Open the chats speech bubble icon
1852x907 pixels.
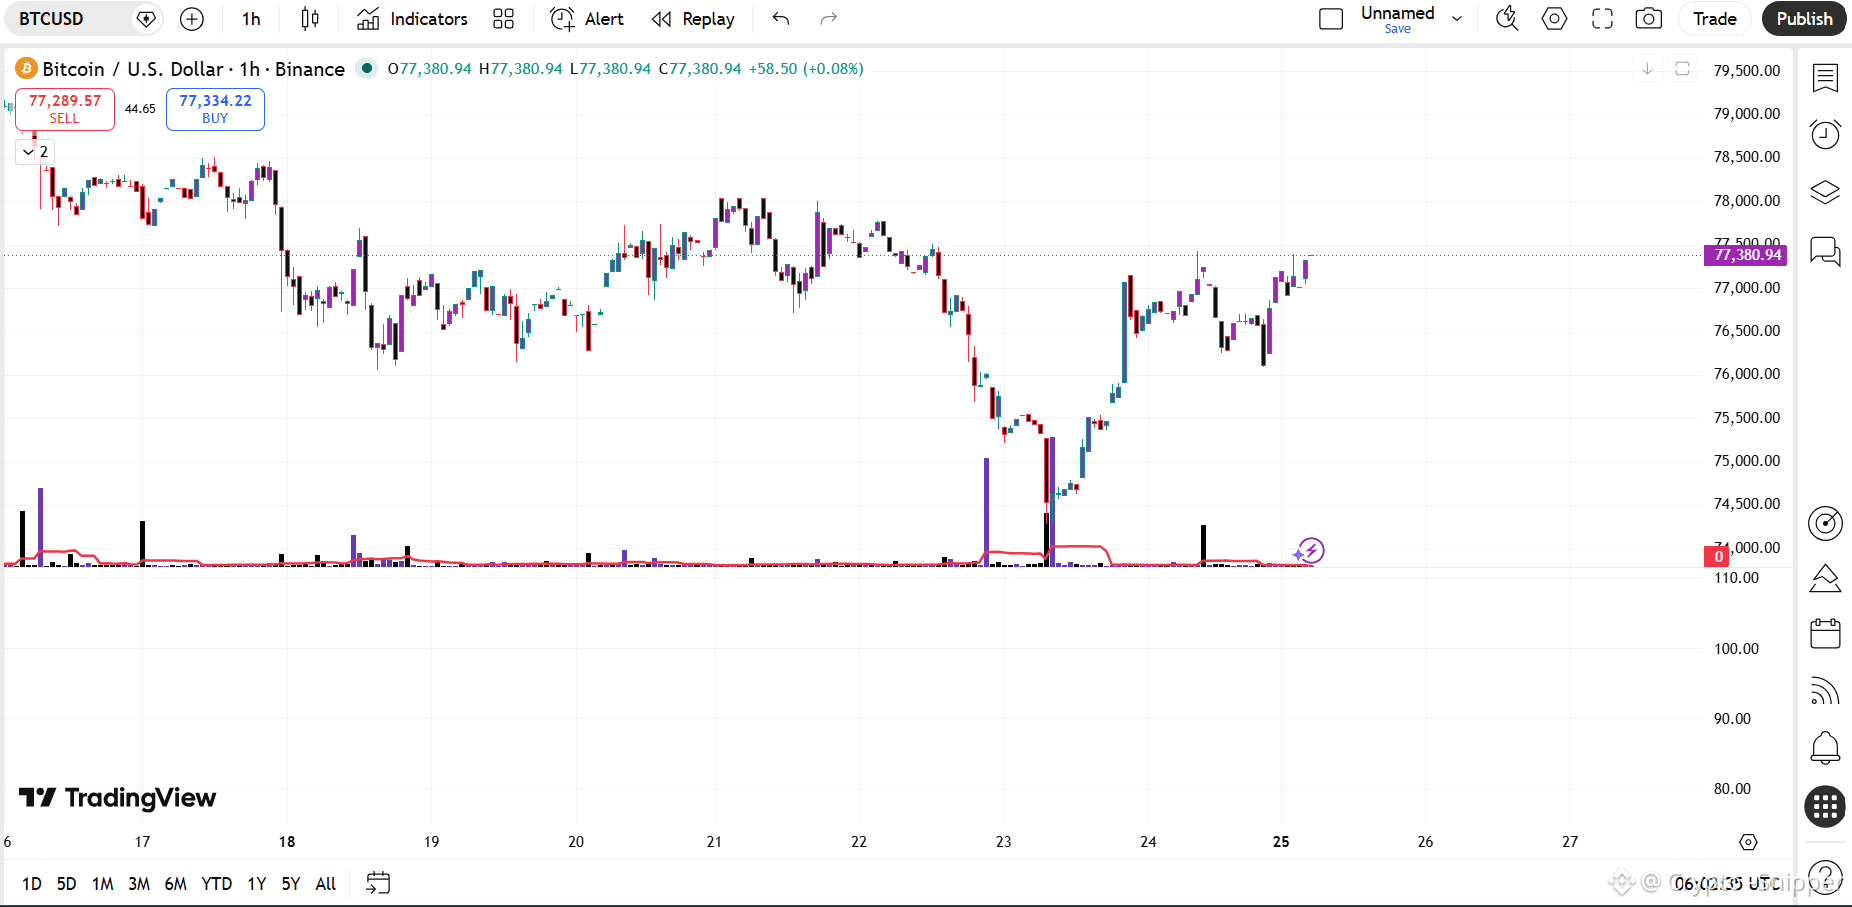click(x=1825, y=250)
